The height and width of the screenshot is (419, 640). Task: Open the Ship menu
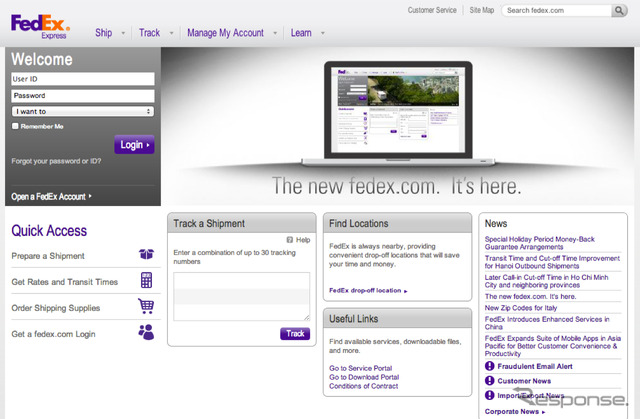coord(104,33)
